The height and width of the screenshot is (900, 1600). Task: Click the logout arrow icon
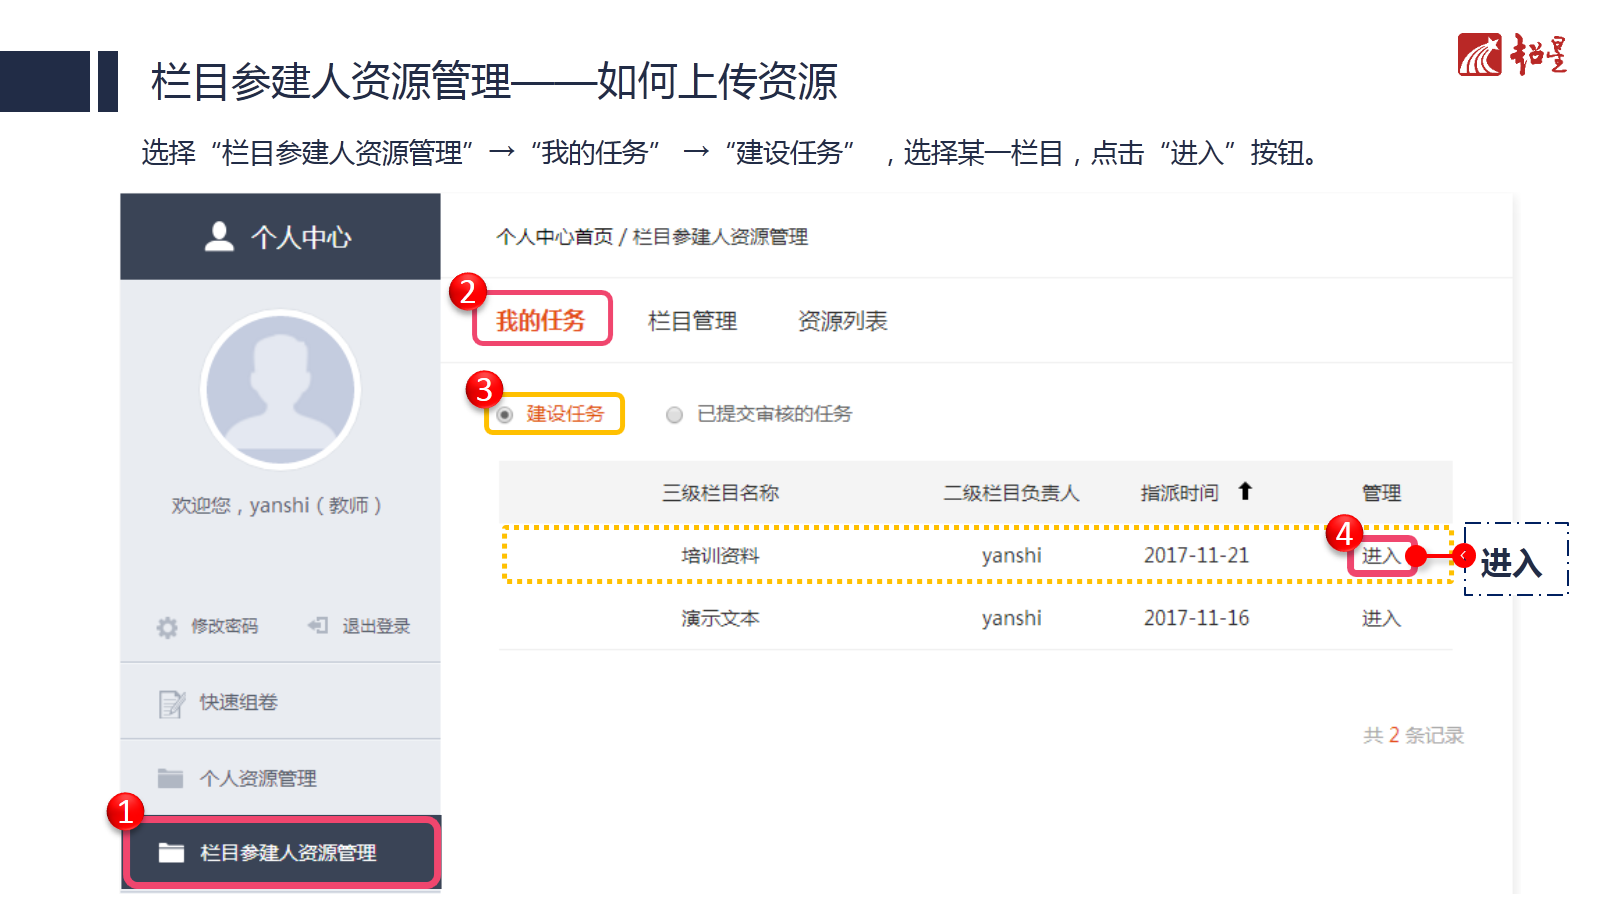point(318,626)
